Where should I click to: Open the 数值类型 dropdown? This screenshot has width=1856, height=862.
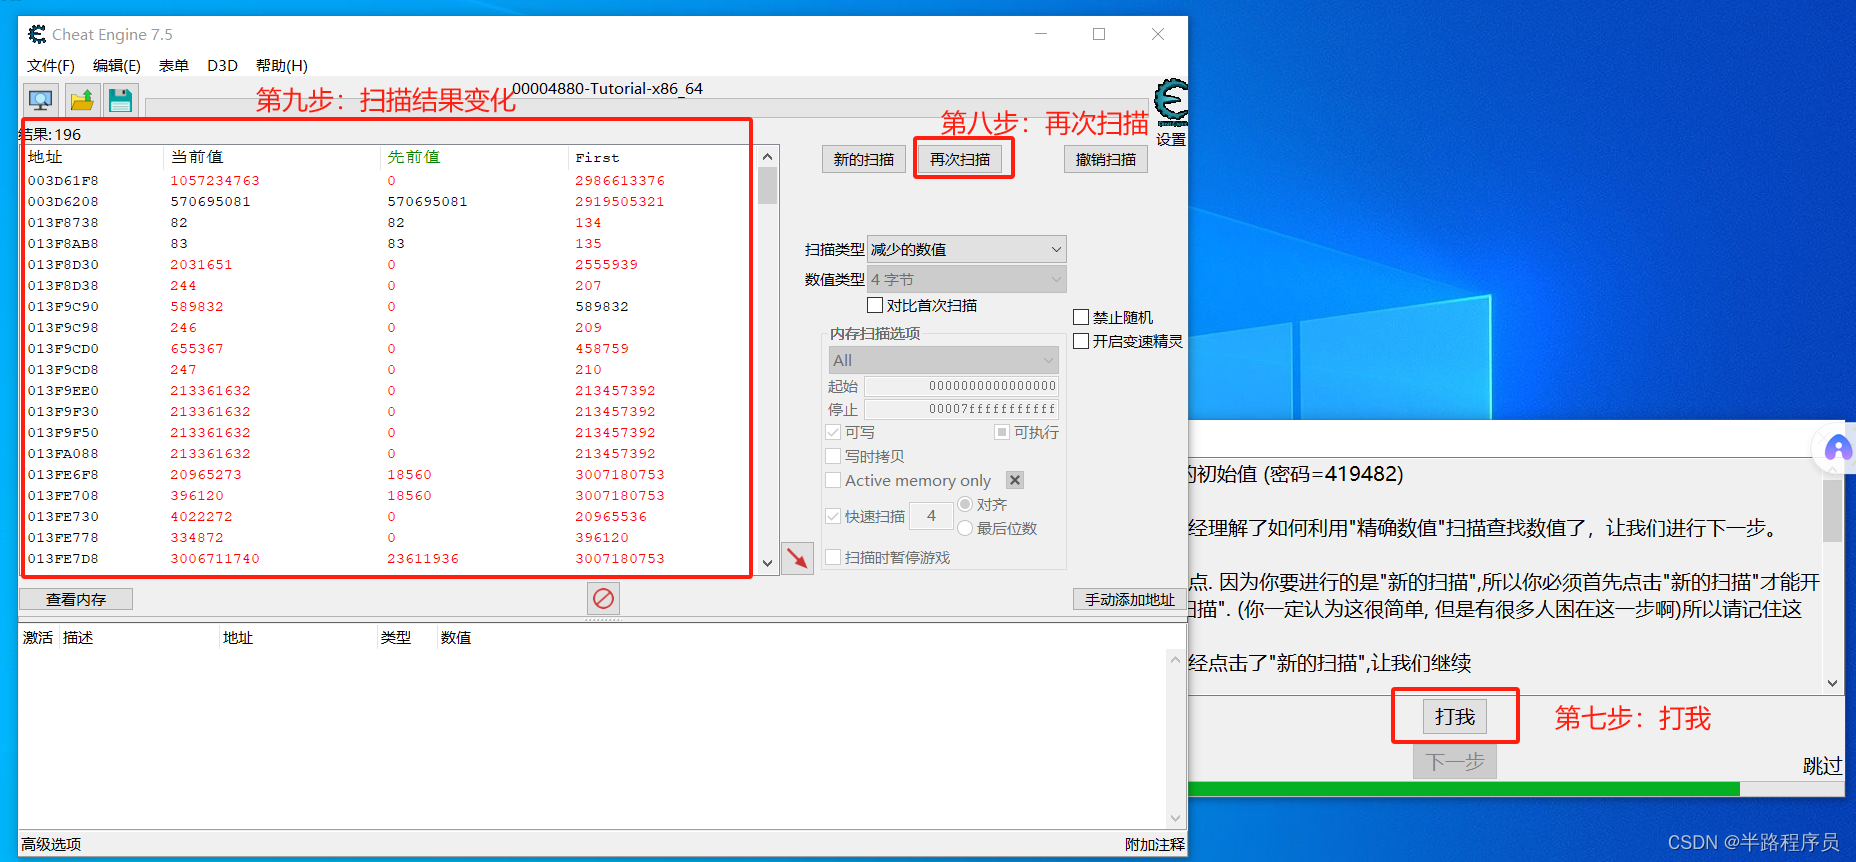click(x=966, y=280)
